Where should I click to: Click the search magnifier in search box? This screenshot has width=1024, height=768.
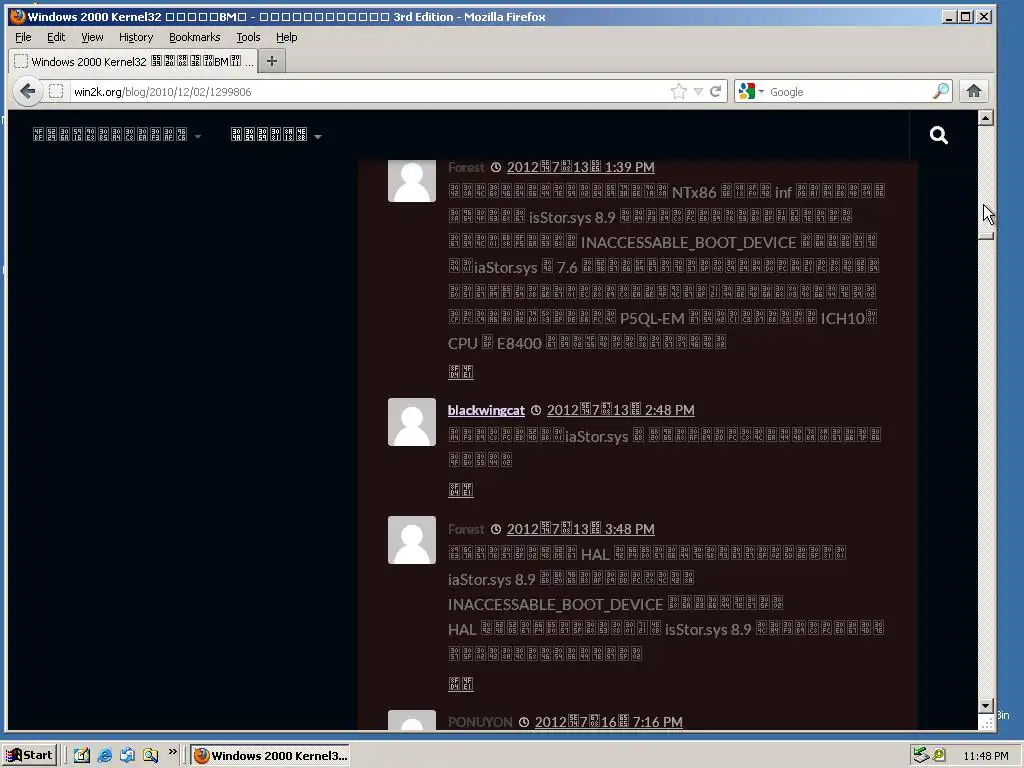(940, 91)
